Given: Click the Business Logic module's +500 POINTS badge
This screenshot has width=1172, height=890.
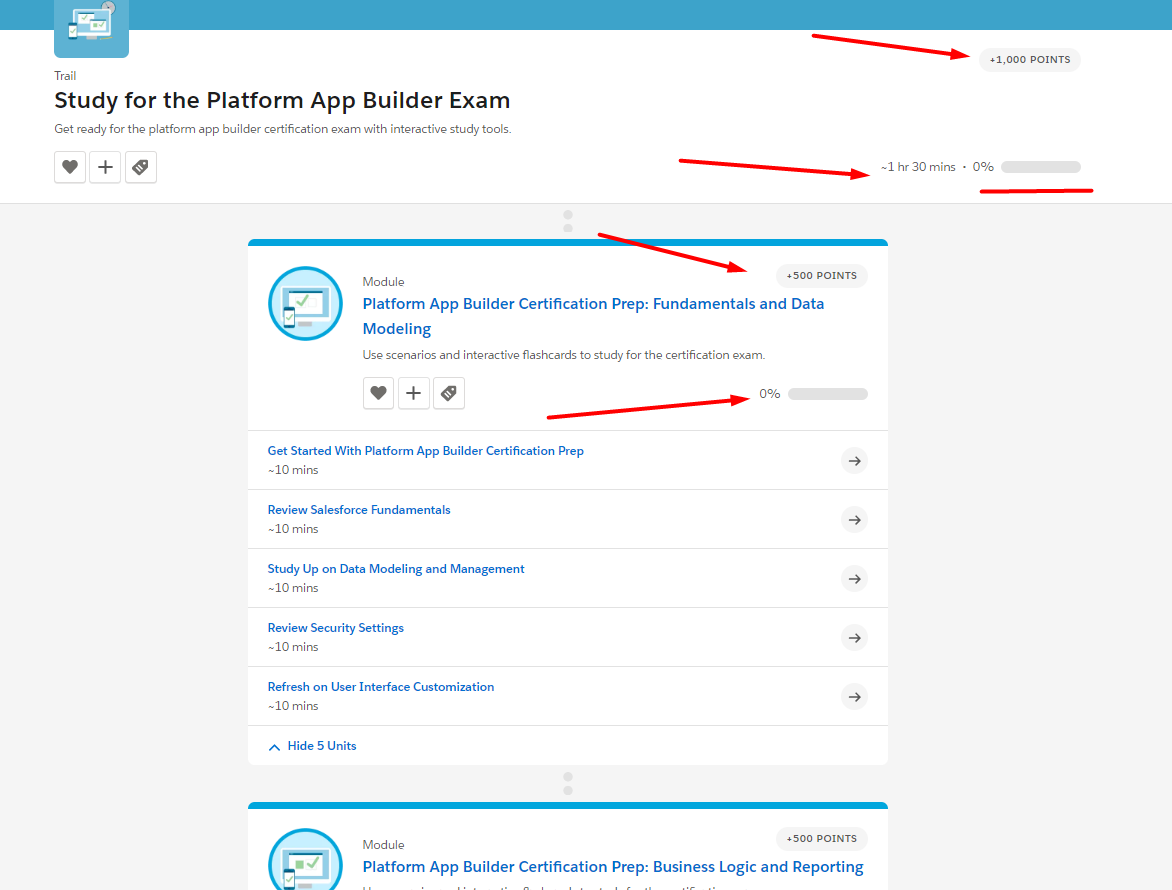Looking at the screenshot, I should point(821,838).
